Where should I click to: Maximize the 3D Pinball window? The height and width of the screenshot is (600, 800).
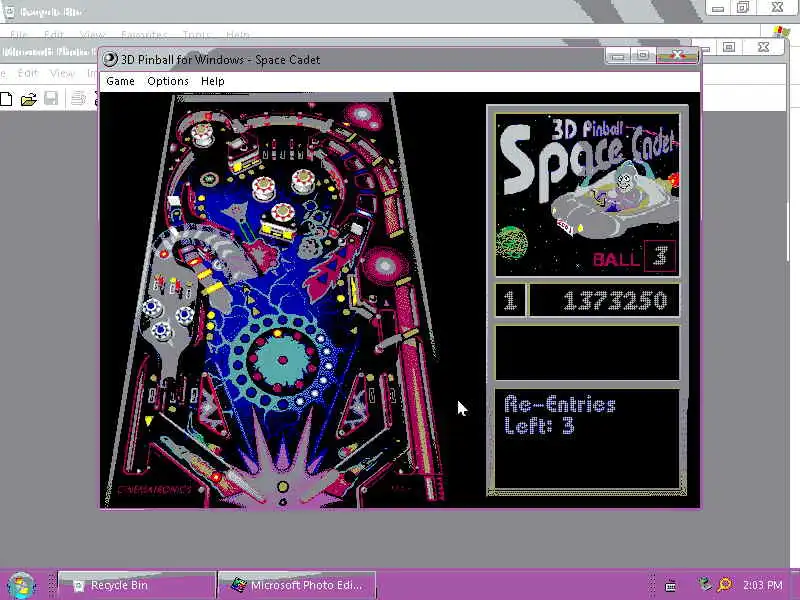point(643,56)
